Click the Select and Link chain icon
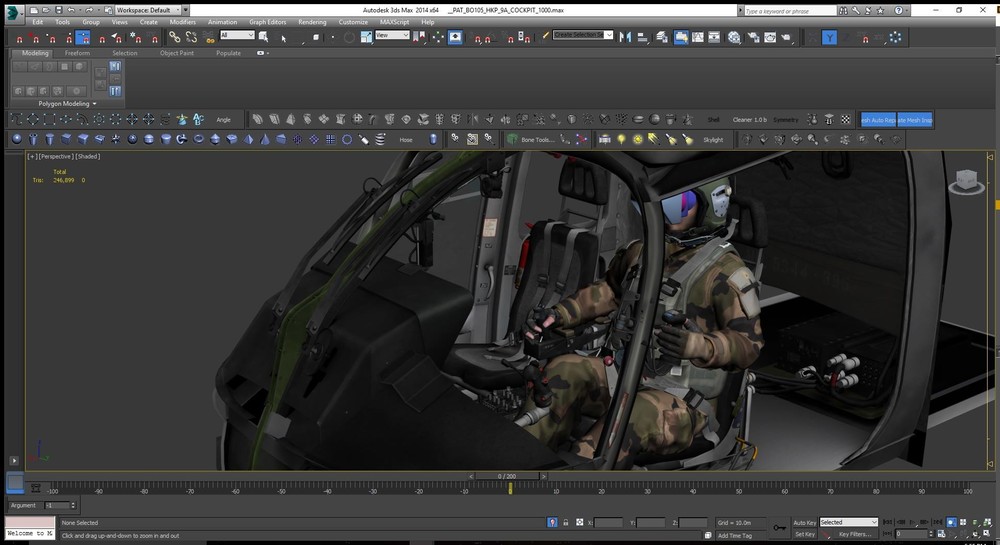The height and width of the screenshot is (545, 1000). coord(174,37)
